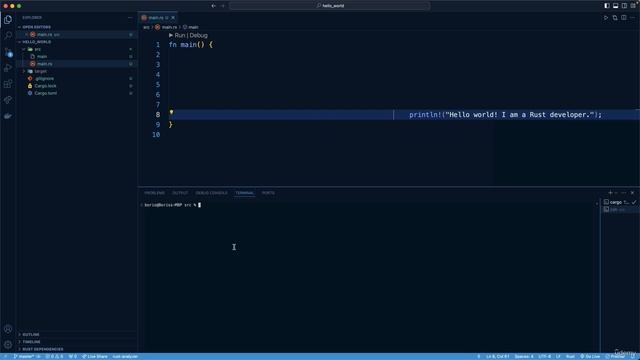Open the Search view in activity bar
640x360 pixels.
click(8, 36)
